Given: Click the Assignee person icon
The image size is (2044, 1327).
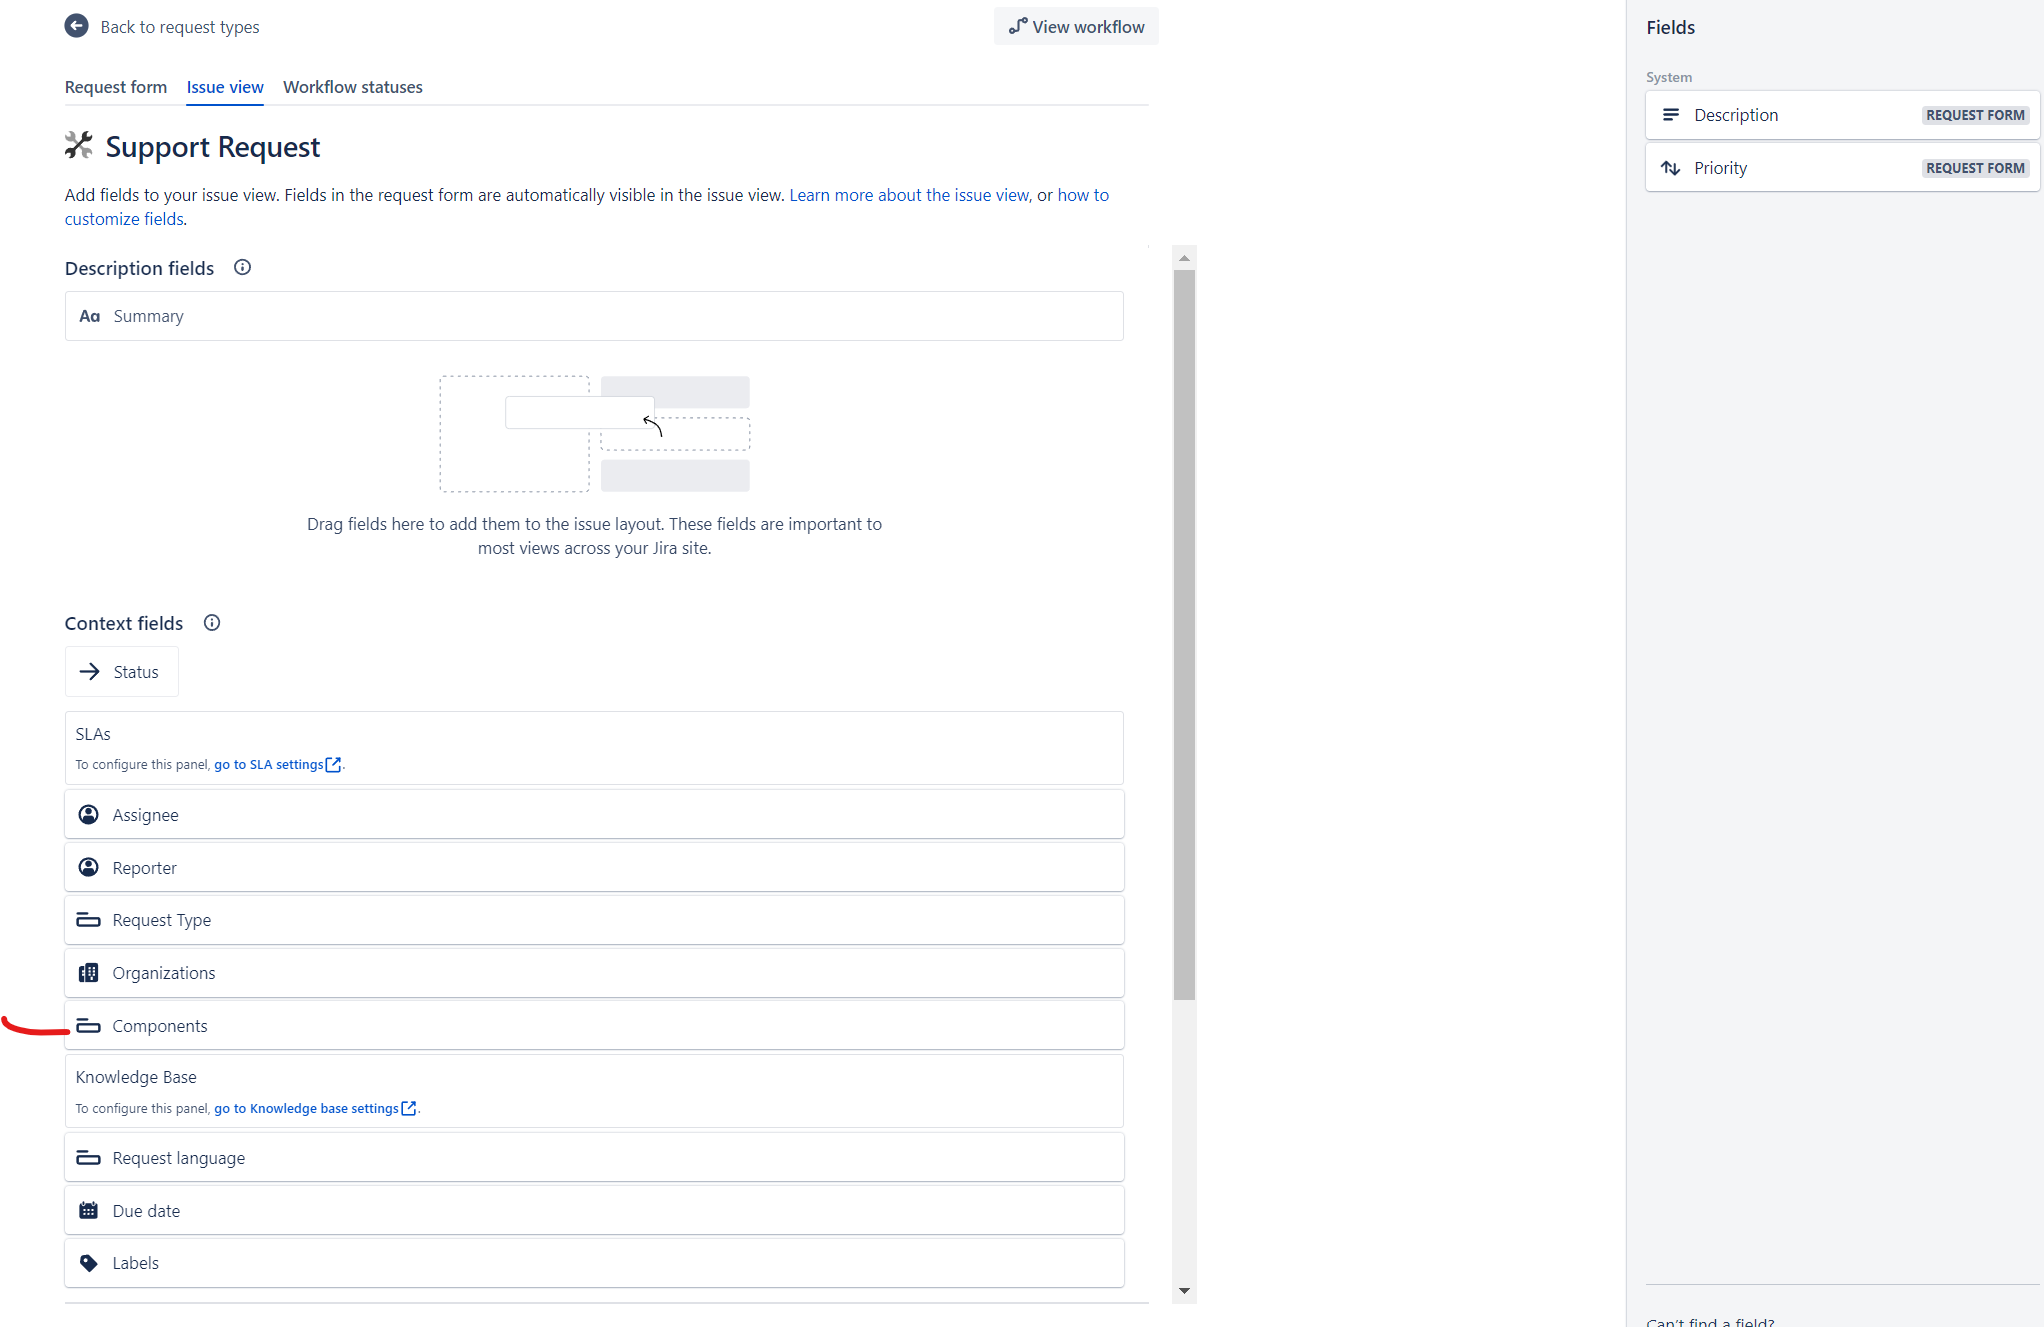Looking at the screenshot, I should [x=89, y=815].
